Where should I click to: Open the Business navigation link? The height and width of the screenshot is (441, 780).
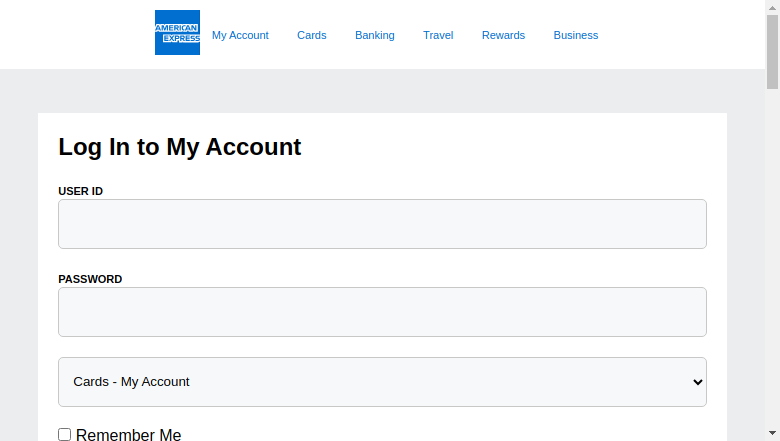click(576, 35)
